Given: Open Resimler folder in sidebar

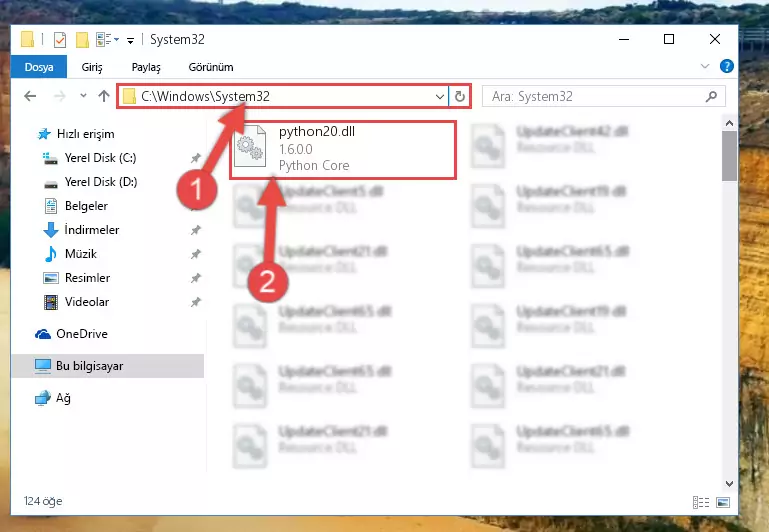Looking at the screenshot, I should coord(87,278).
